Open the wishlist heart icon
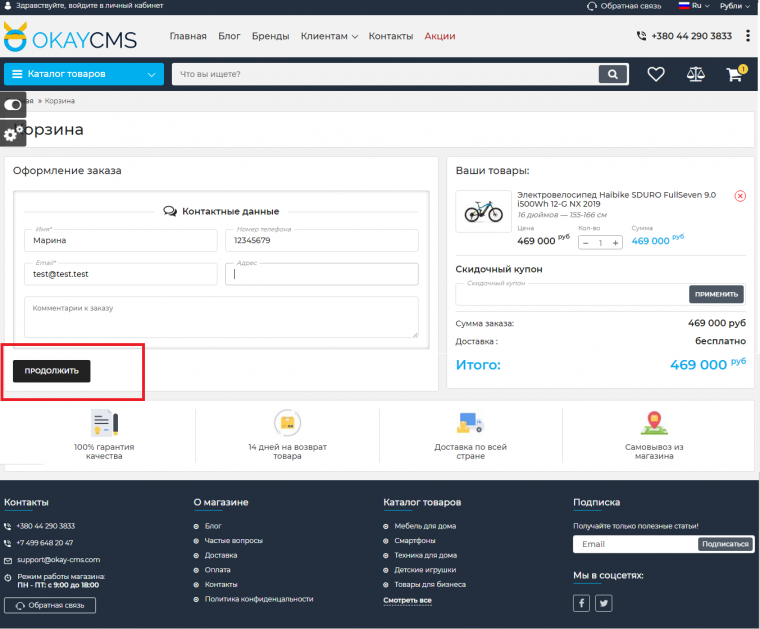This screenshot has width=760, height=629. 656,74
